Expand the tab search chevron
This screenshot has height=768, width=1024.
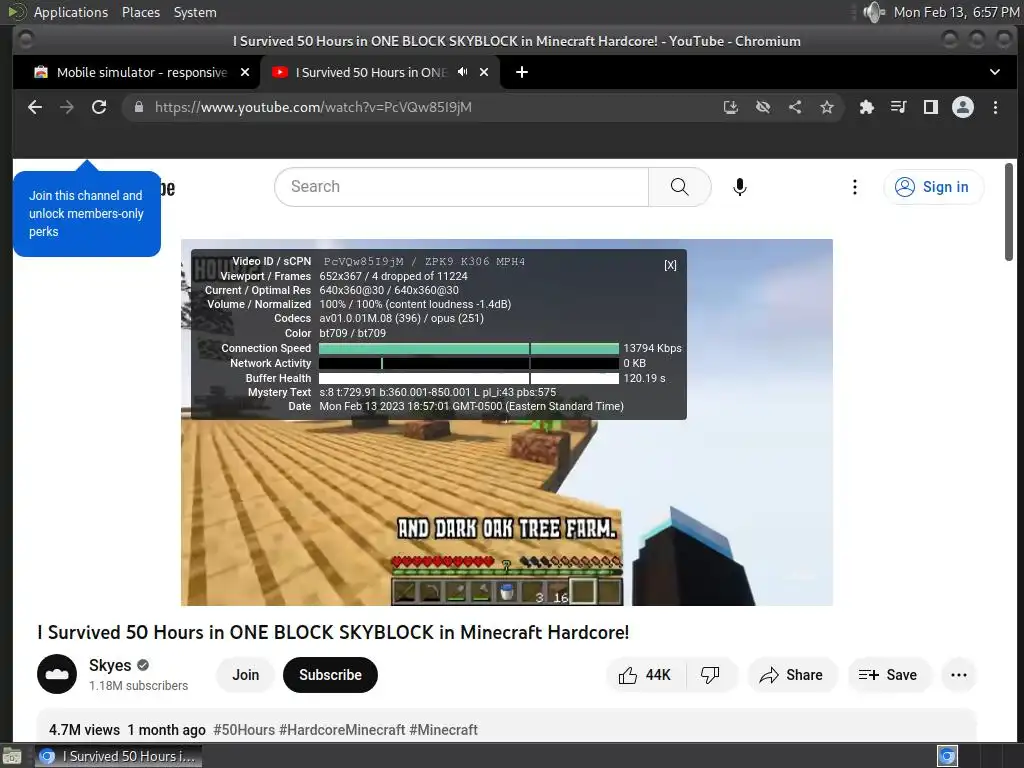pos(995,72)
